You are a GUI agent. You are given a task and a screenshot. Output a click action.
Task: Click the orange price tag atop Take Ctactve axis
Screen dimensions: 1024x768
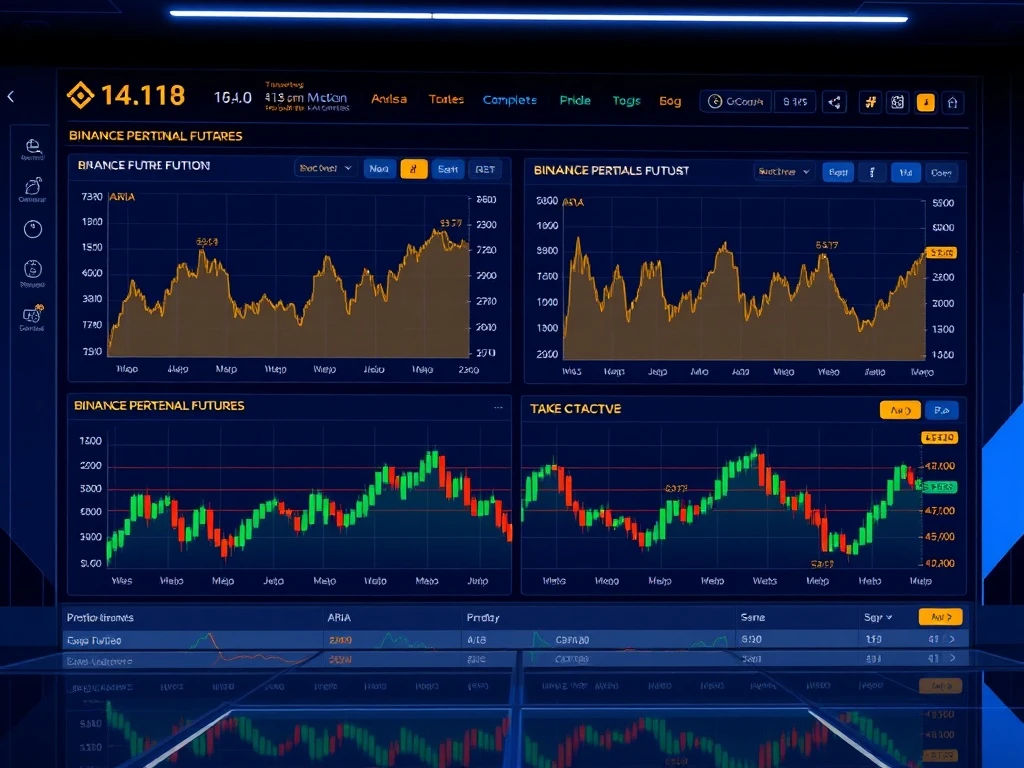939,438
